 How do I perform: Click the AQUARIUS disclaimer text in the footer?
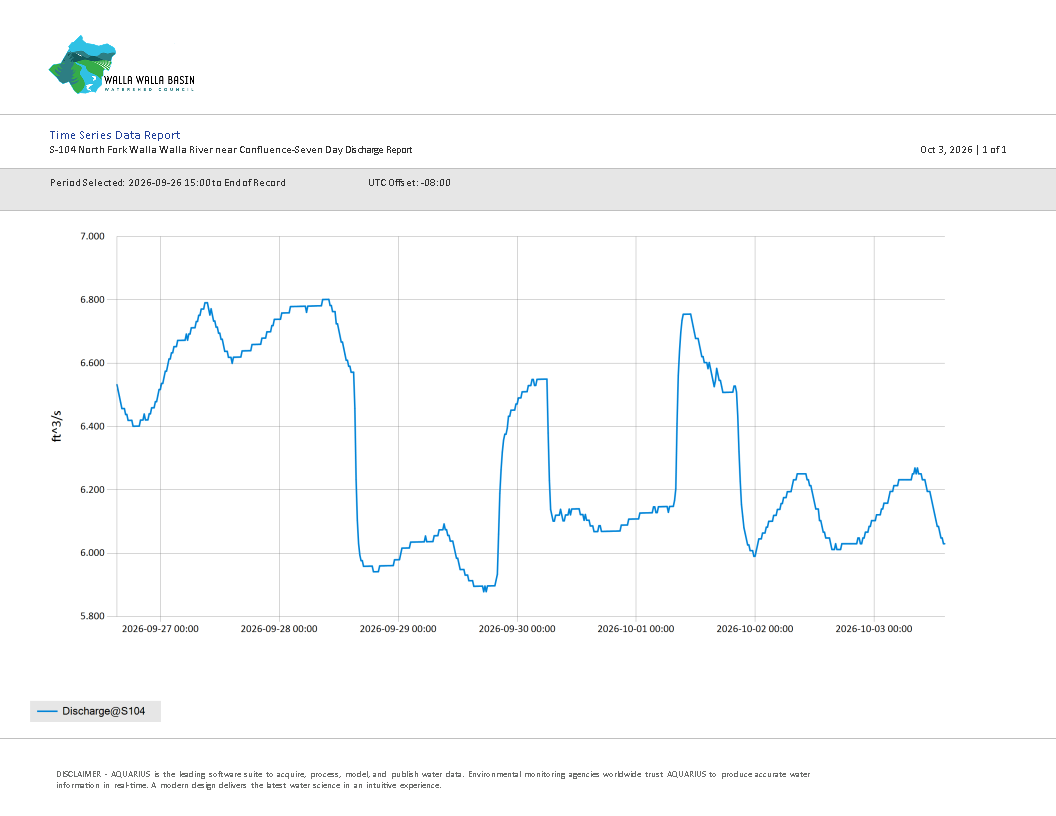(x=433, y=780)
